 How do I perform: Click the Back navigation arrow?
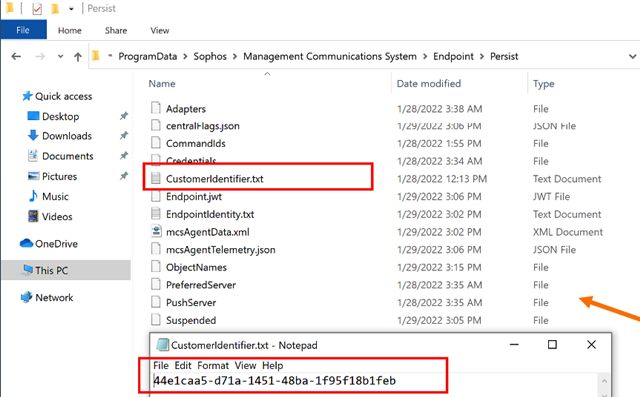[16, 56]
